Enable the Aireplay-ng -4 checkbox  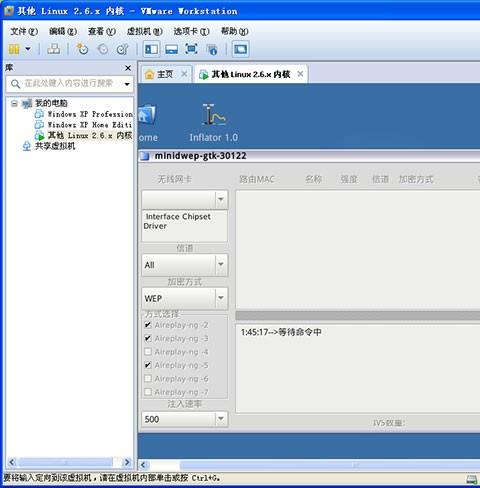tap(148, 352)
